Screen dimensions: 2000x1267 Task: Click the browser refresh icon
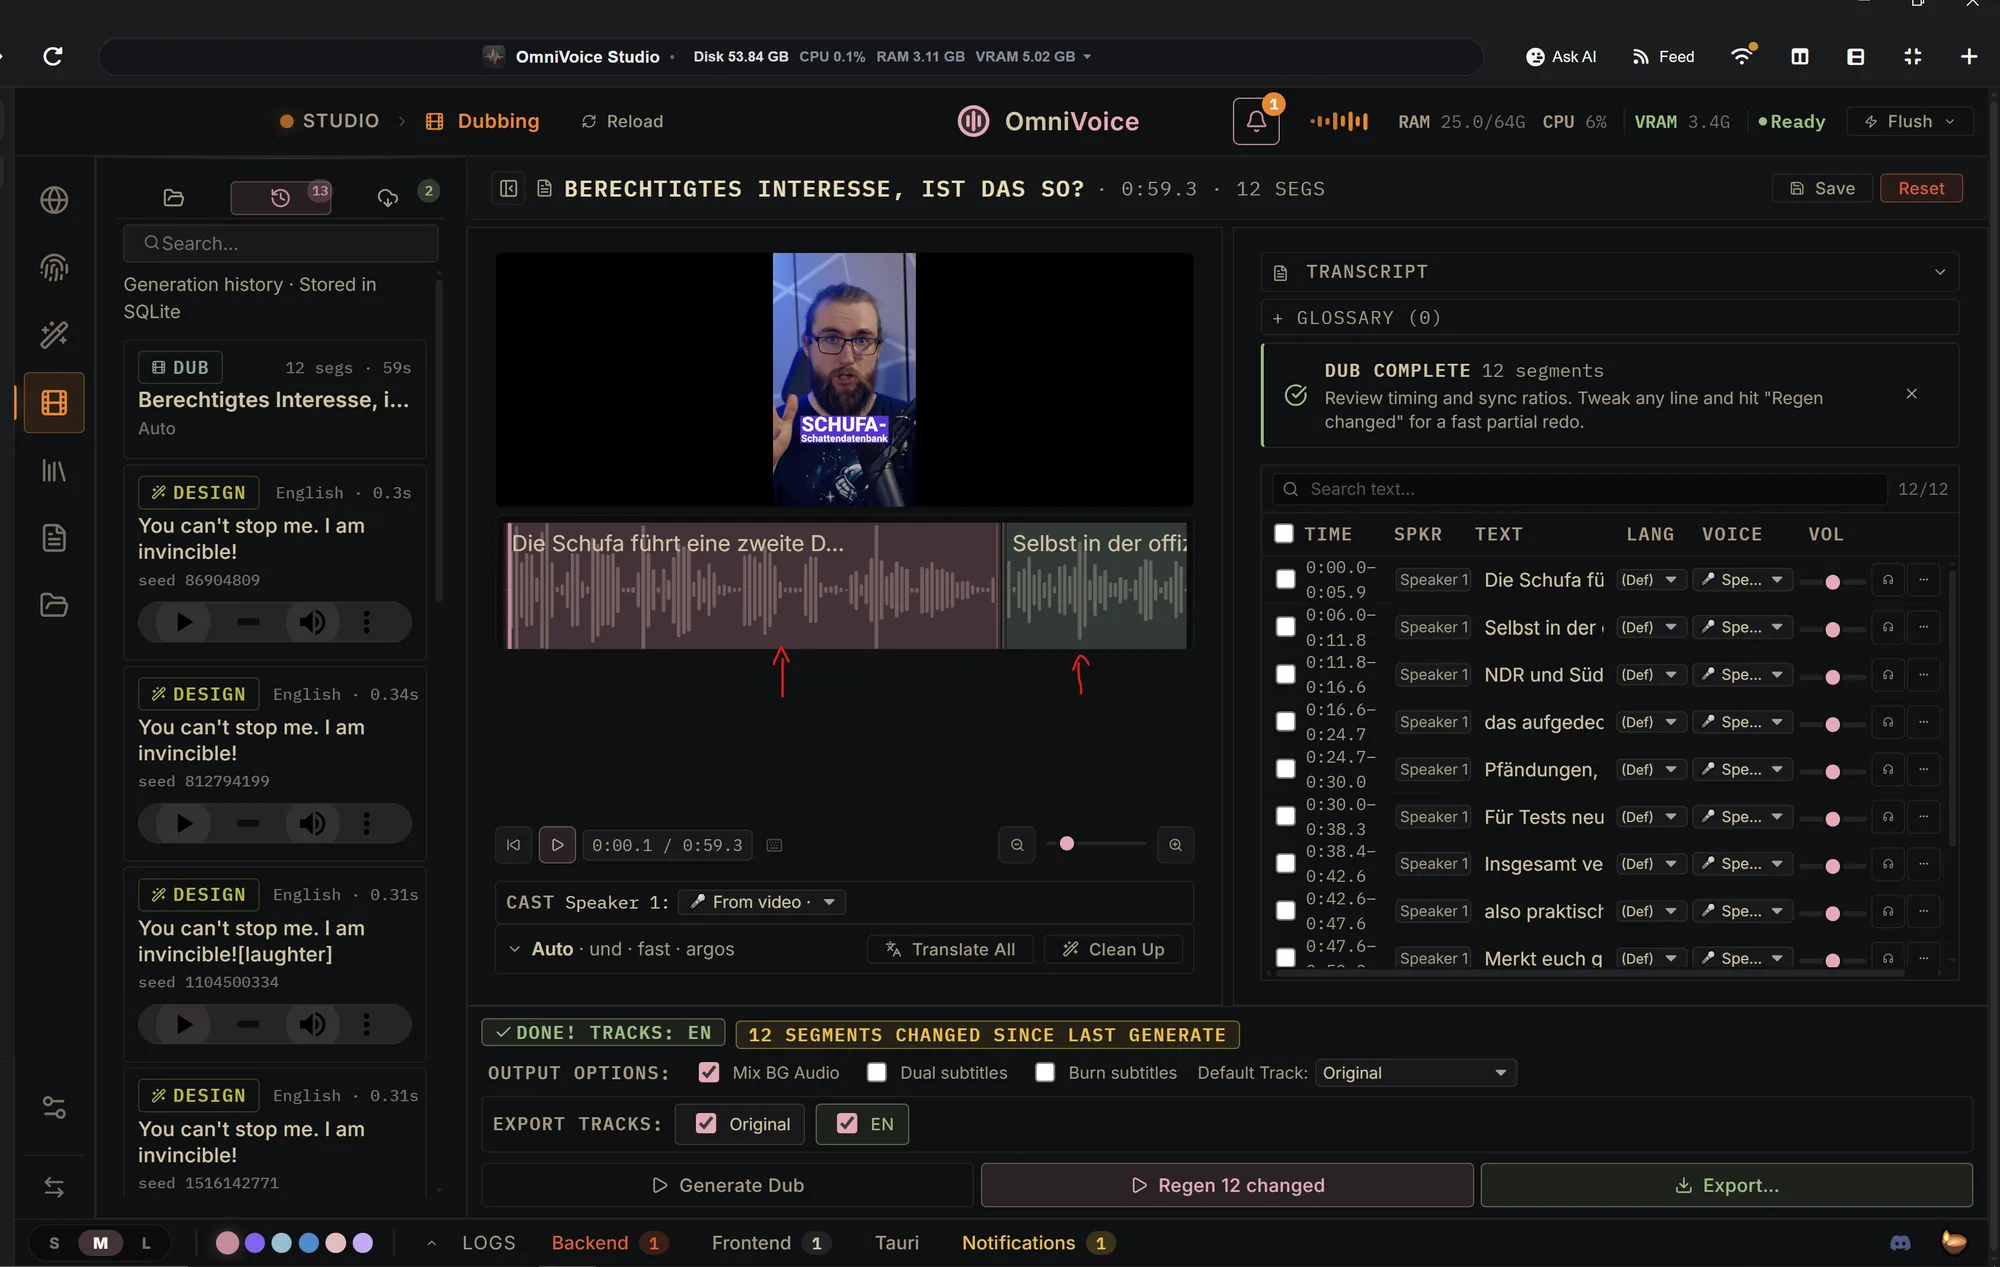[54, 56]
